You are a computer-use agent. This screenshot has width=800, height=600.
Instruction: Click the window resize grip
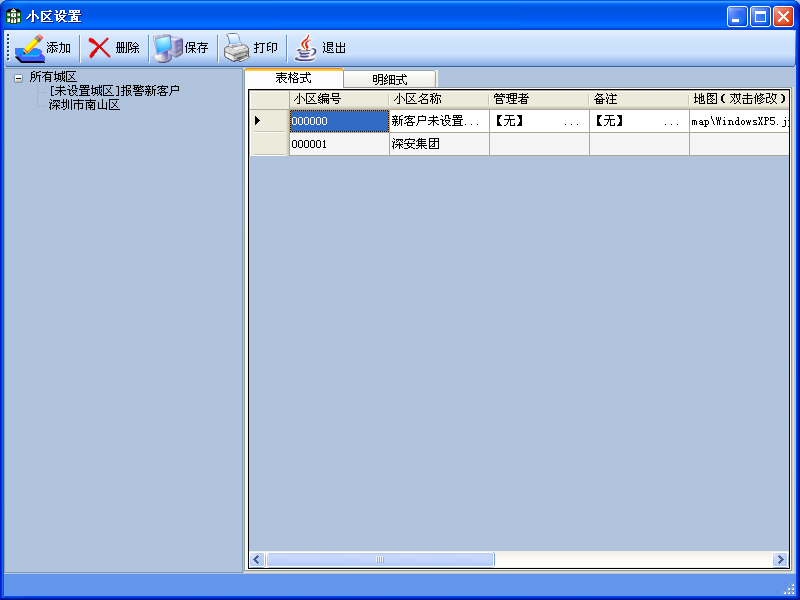789,589
